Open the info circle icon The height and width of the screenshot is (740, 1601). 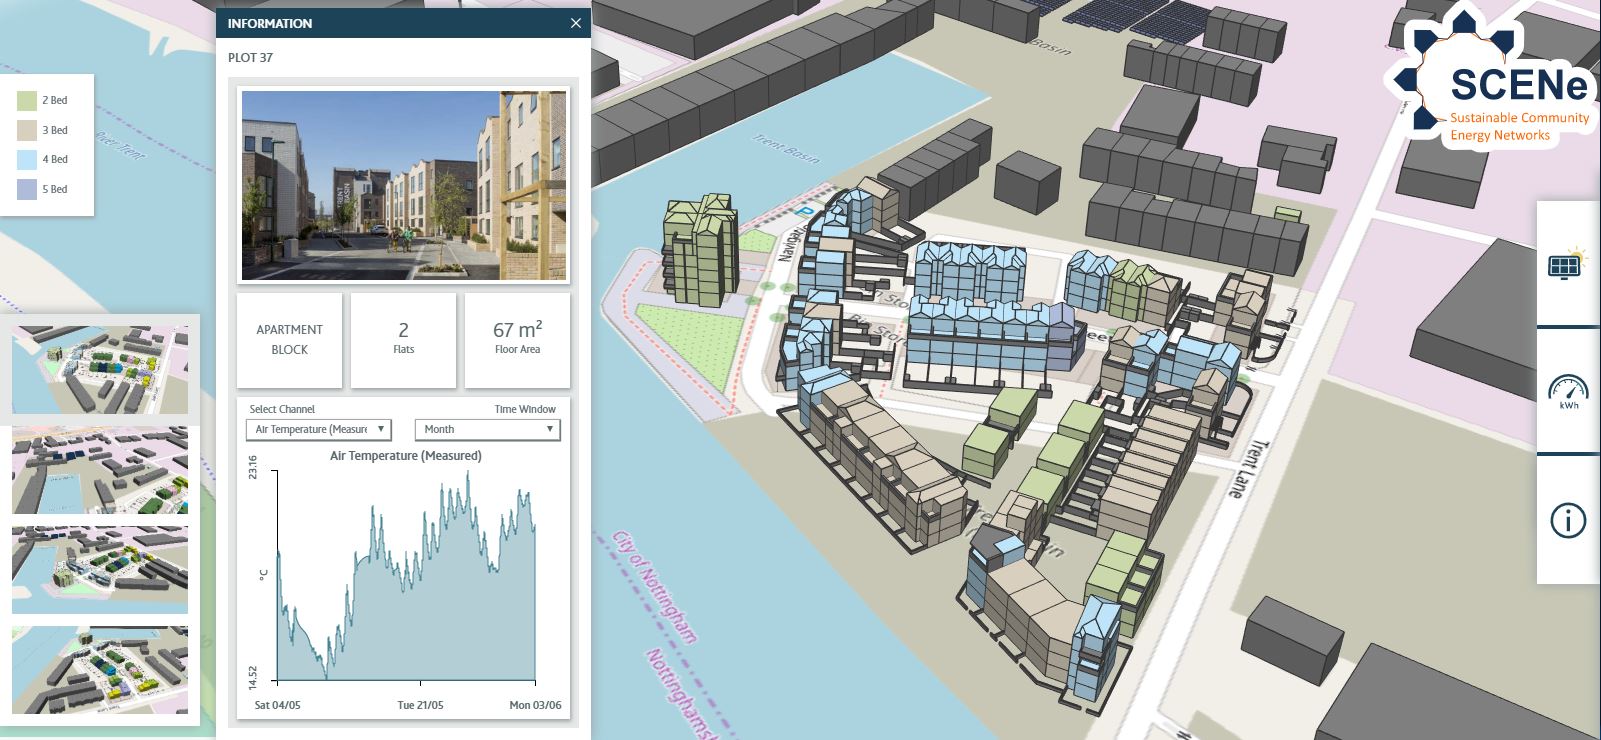pos(1567,520)
